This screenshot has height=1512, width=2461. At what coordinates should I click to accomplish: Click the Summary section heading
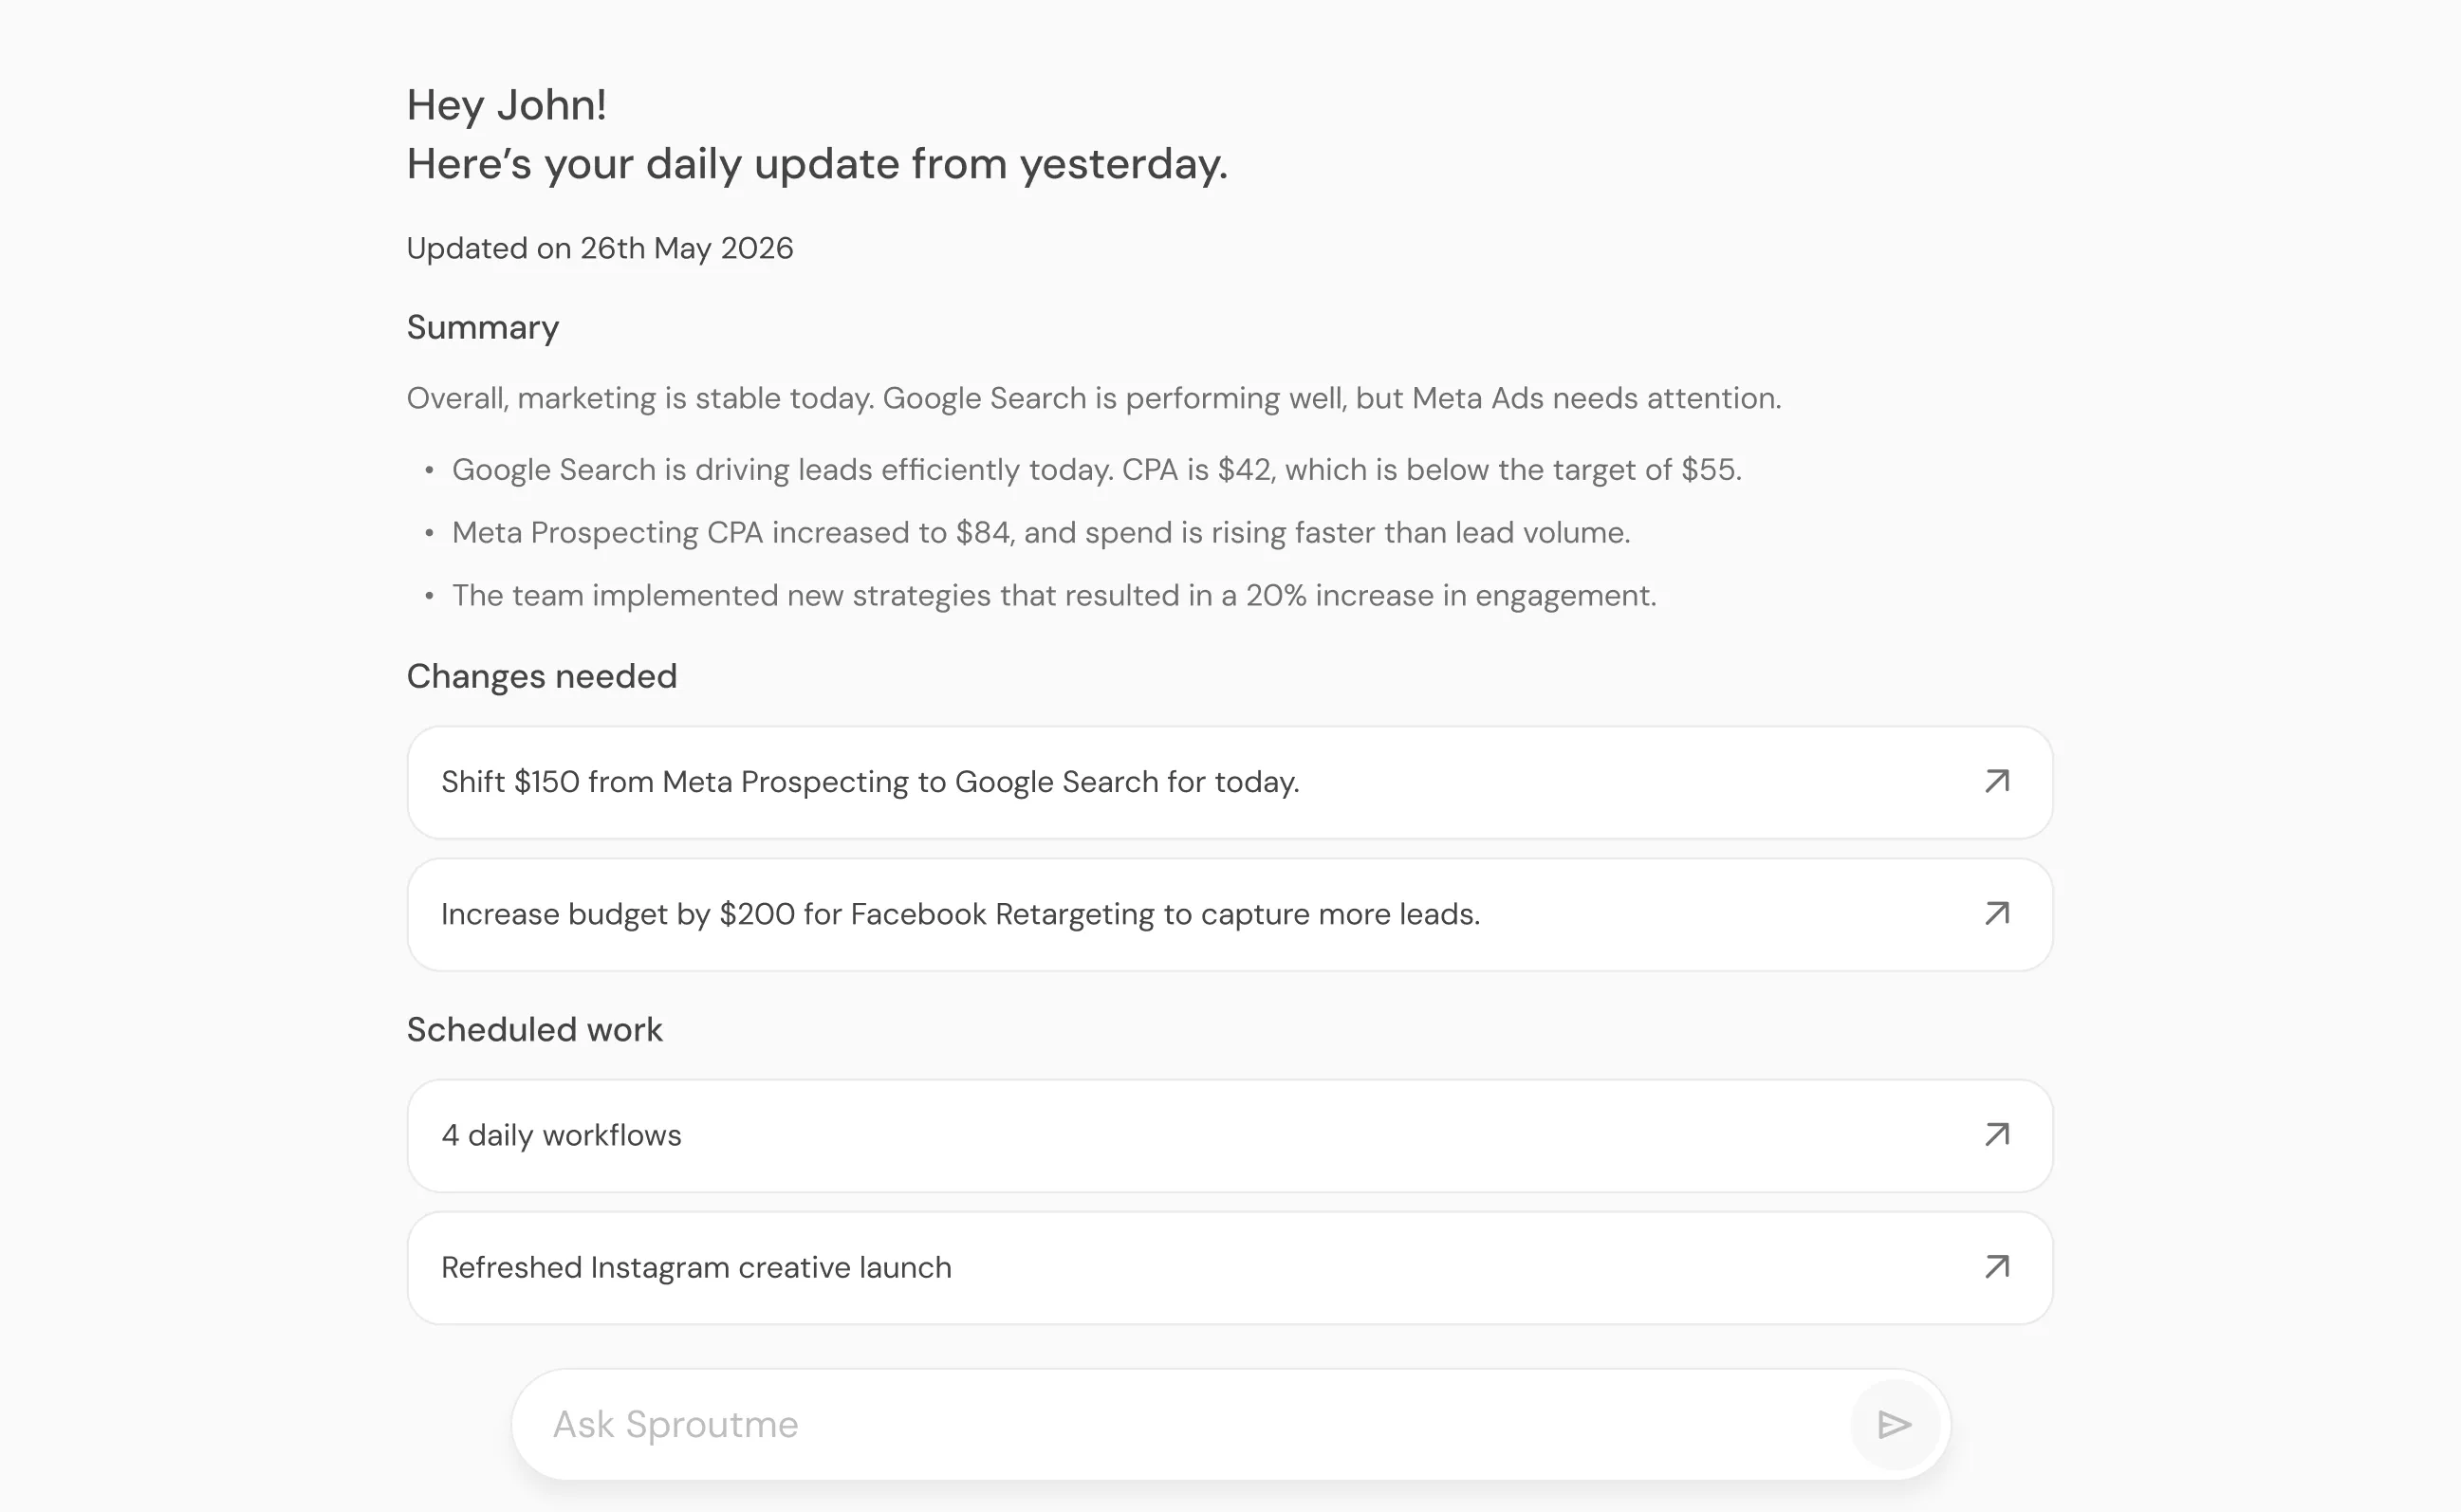[483, 328]
